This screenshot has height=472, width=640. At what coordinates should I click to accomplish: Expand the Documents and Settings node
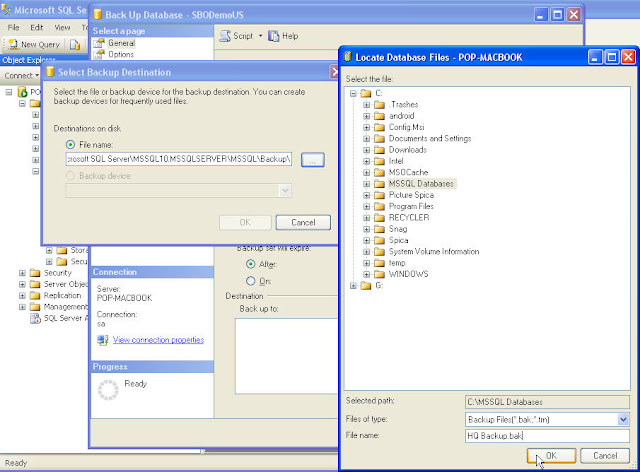[x=367, y=138]
